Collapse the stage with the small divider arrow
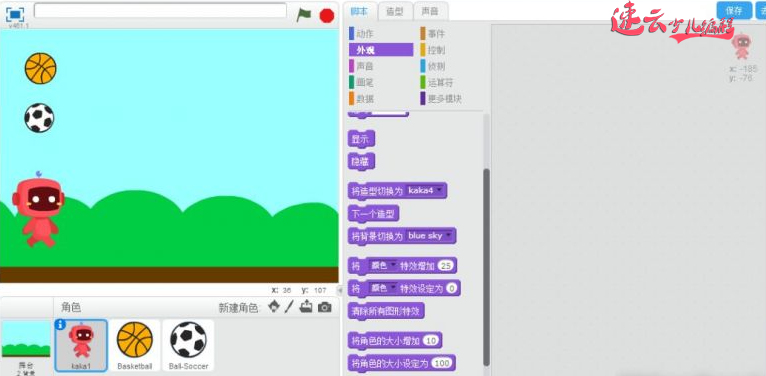 click(x=340, y=290)
